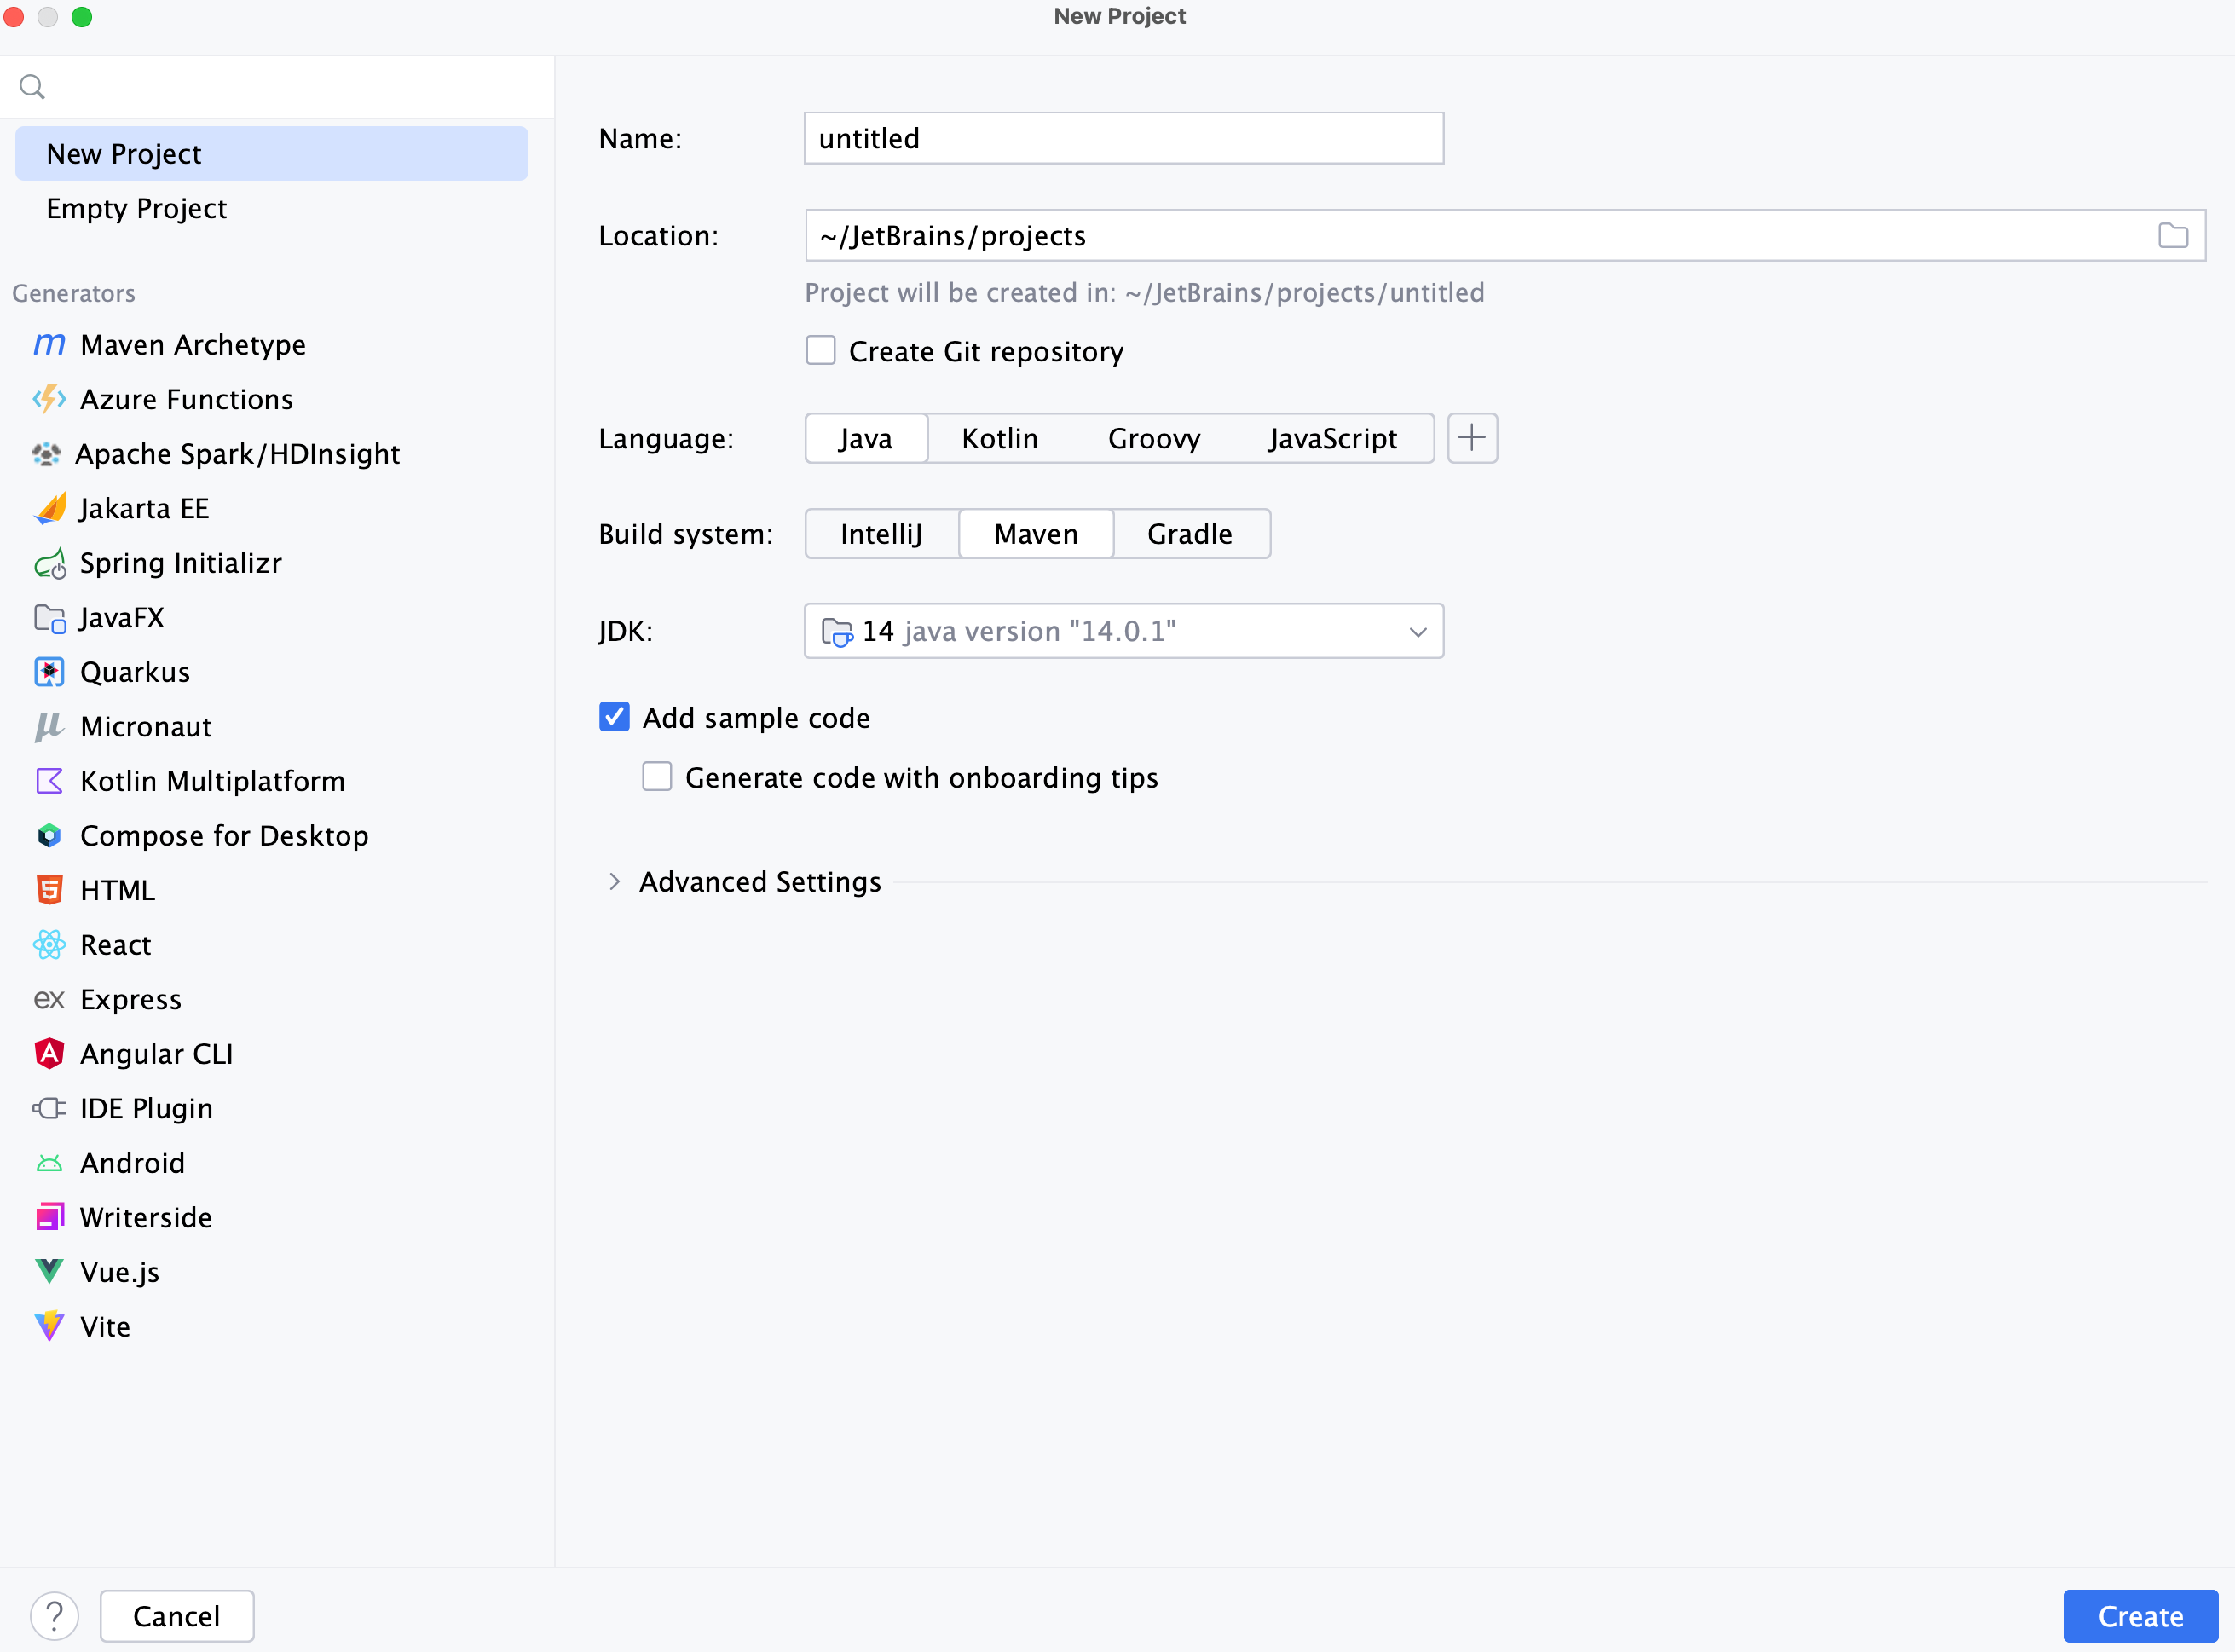Expand Advanced Settings section

614,882
